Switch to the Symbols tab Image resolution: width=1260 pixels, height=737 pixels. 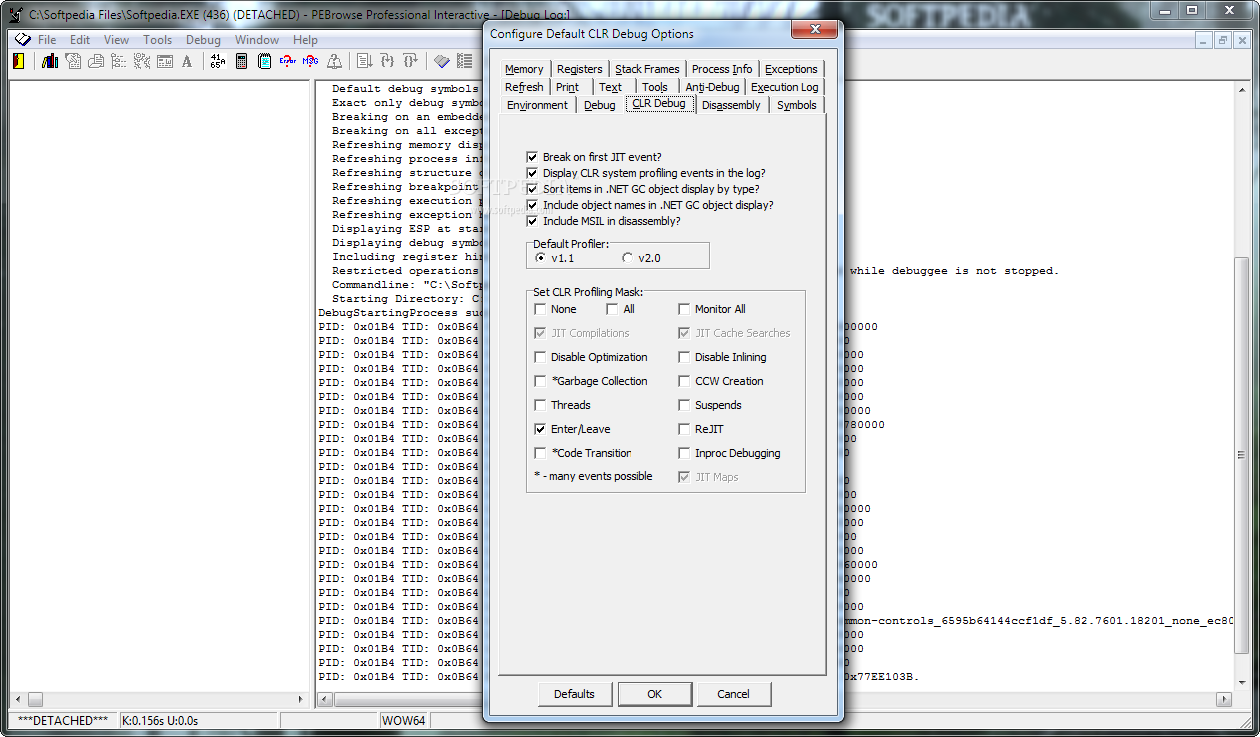pyautogui.click(x=797, y=105)
